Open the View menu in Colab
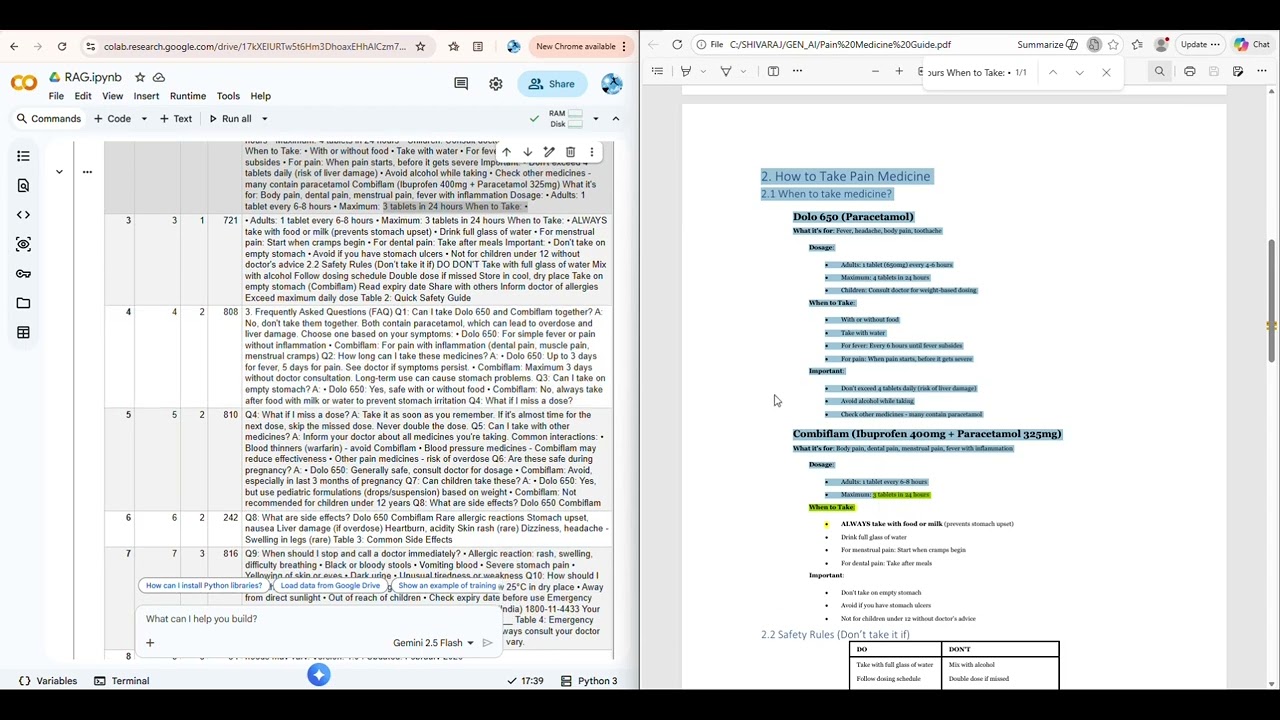This screenshot has height=720, width=1280. [112, 96]
